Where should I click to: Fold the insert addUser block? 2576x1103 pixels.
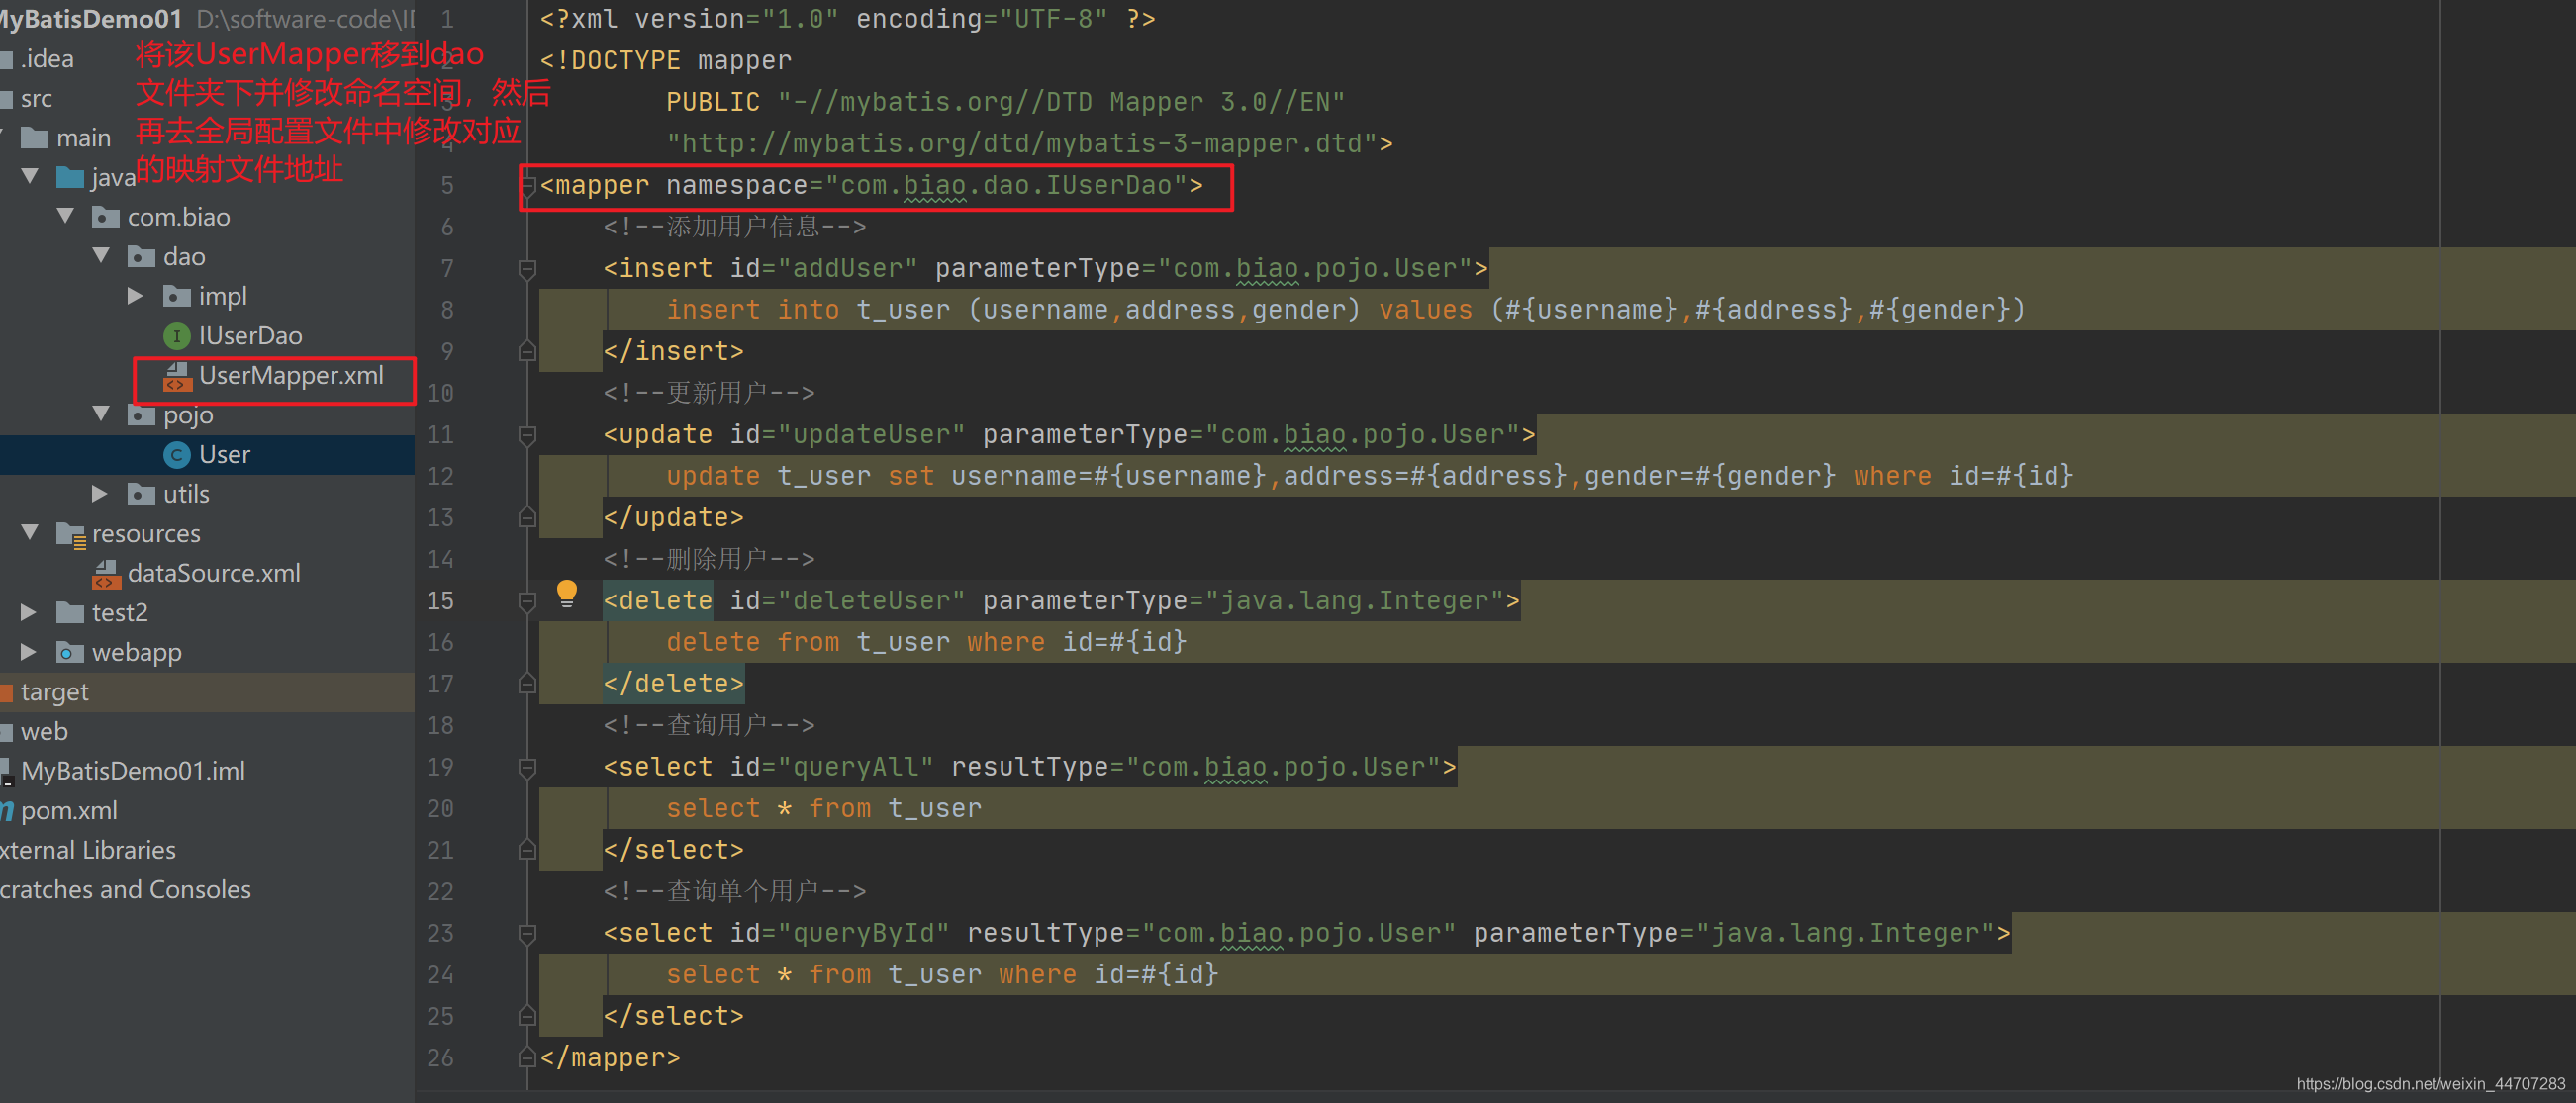tap(527, 269)
